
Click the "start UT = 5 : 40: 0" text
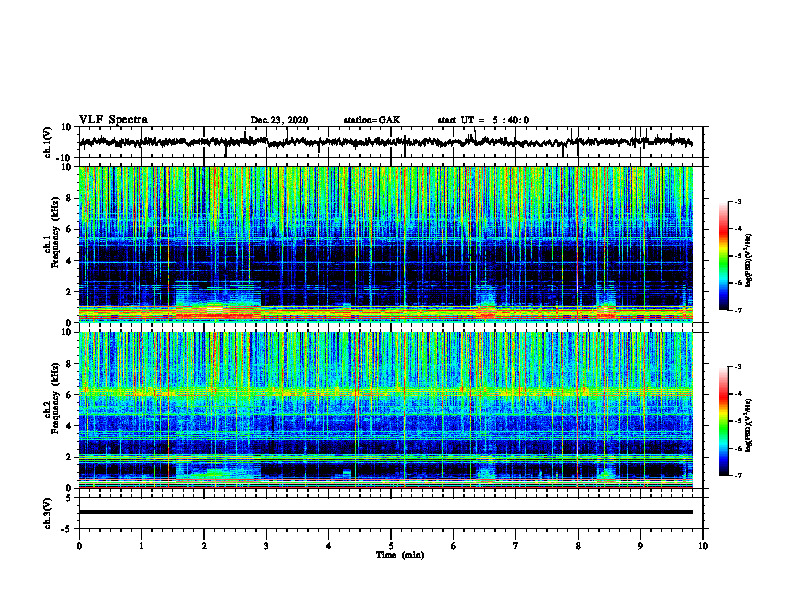tap(483, 120)
